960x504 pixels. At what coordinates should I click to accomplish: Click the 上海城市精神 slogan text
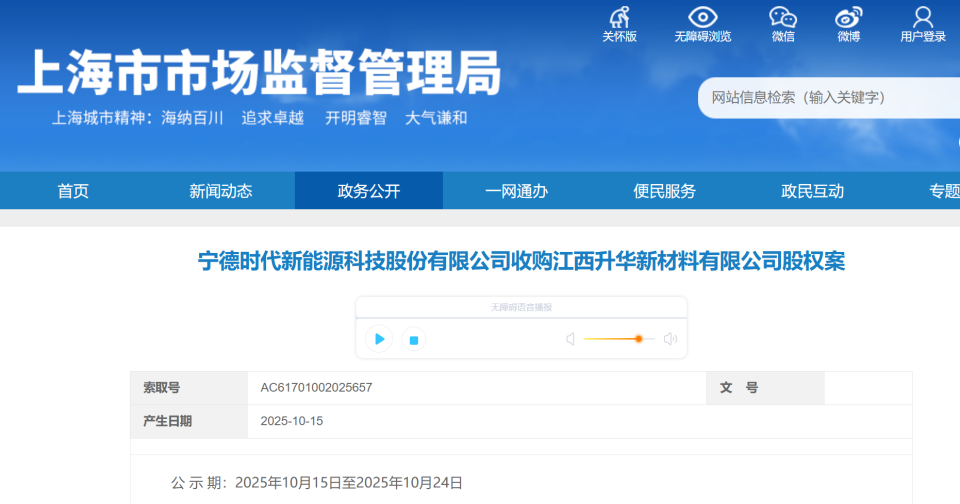[x=259, y=118]
